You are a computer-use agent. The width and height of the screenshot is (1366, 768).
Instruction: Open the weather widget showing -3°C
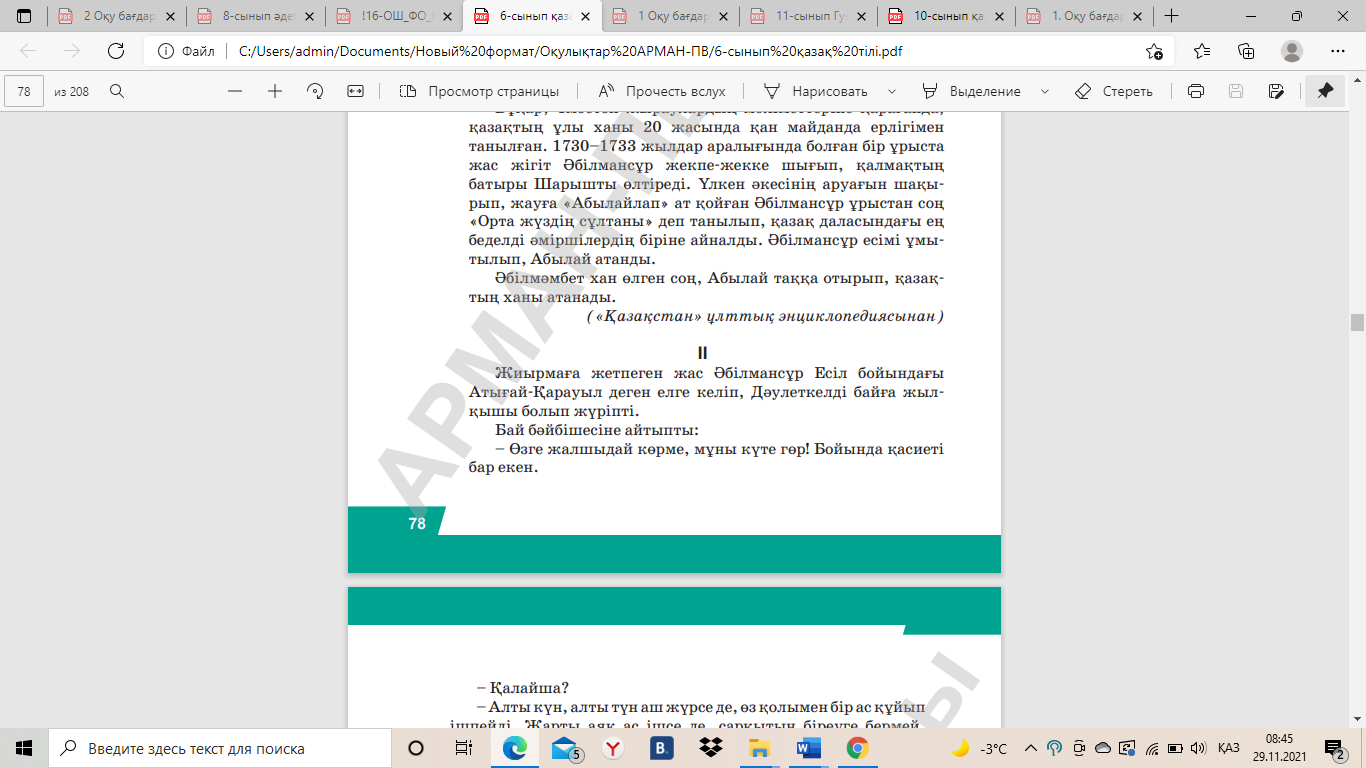click(x=978, y=748)
